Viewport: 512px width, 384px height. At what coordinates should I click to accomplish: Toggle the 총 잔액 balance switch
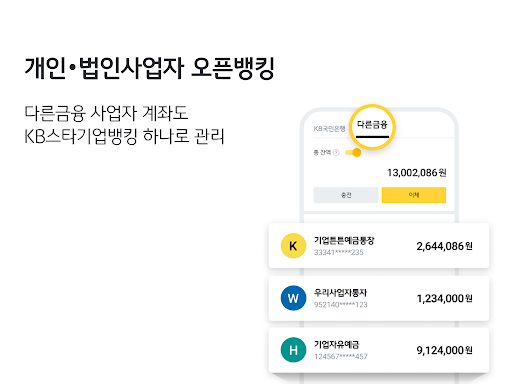[353, 153]
